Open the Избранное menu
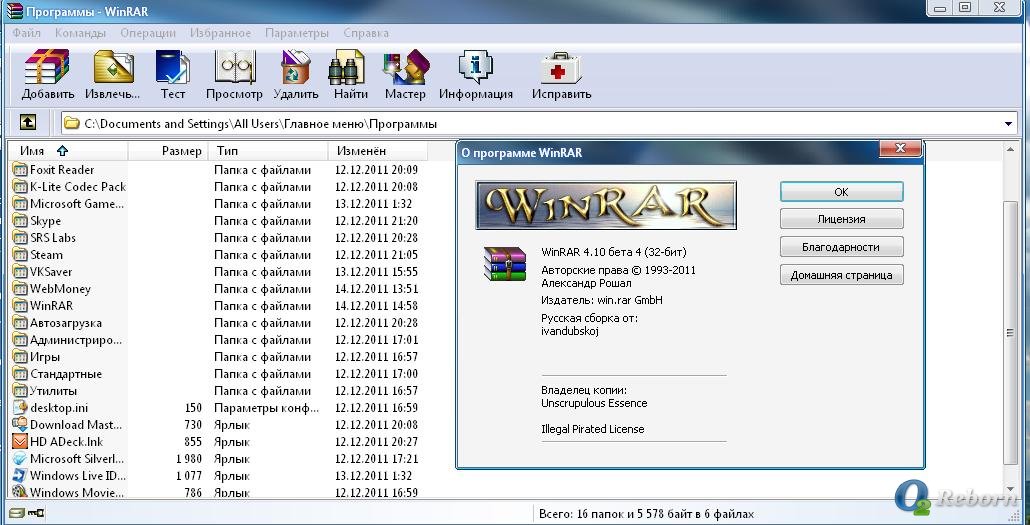The width and height of the screenshot is (1030, 525). [x=221, y=33]
